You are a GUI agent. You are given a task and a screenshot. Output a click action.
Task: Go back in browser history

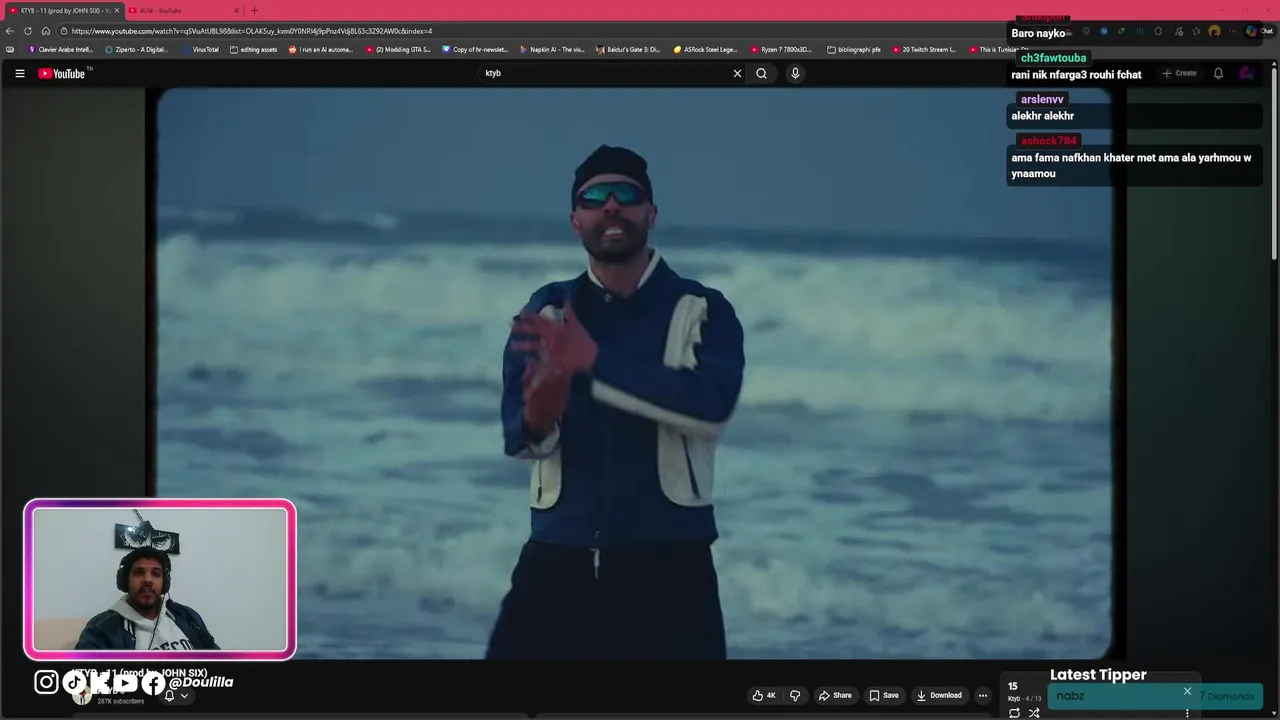pyautogui.click(x=10, y=31)
